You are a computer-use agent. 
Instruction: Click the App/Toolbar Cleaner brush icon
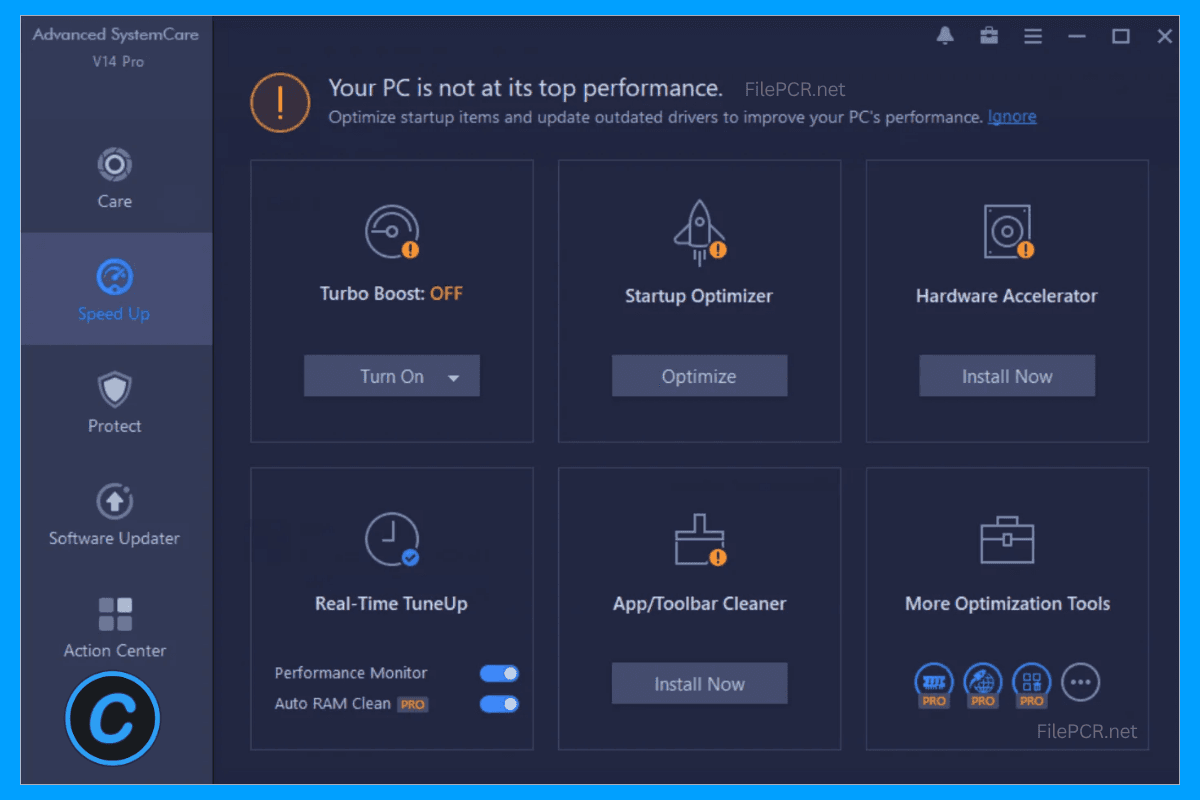click(x=700, y=541)
